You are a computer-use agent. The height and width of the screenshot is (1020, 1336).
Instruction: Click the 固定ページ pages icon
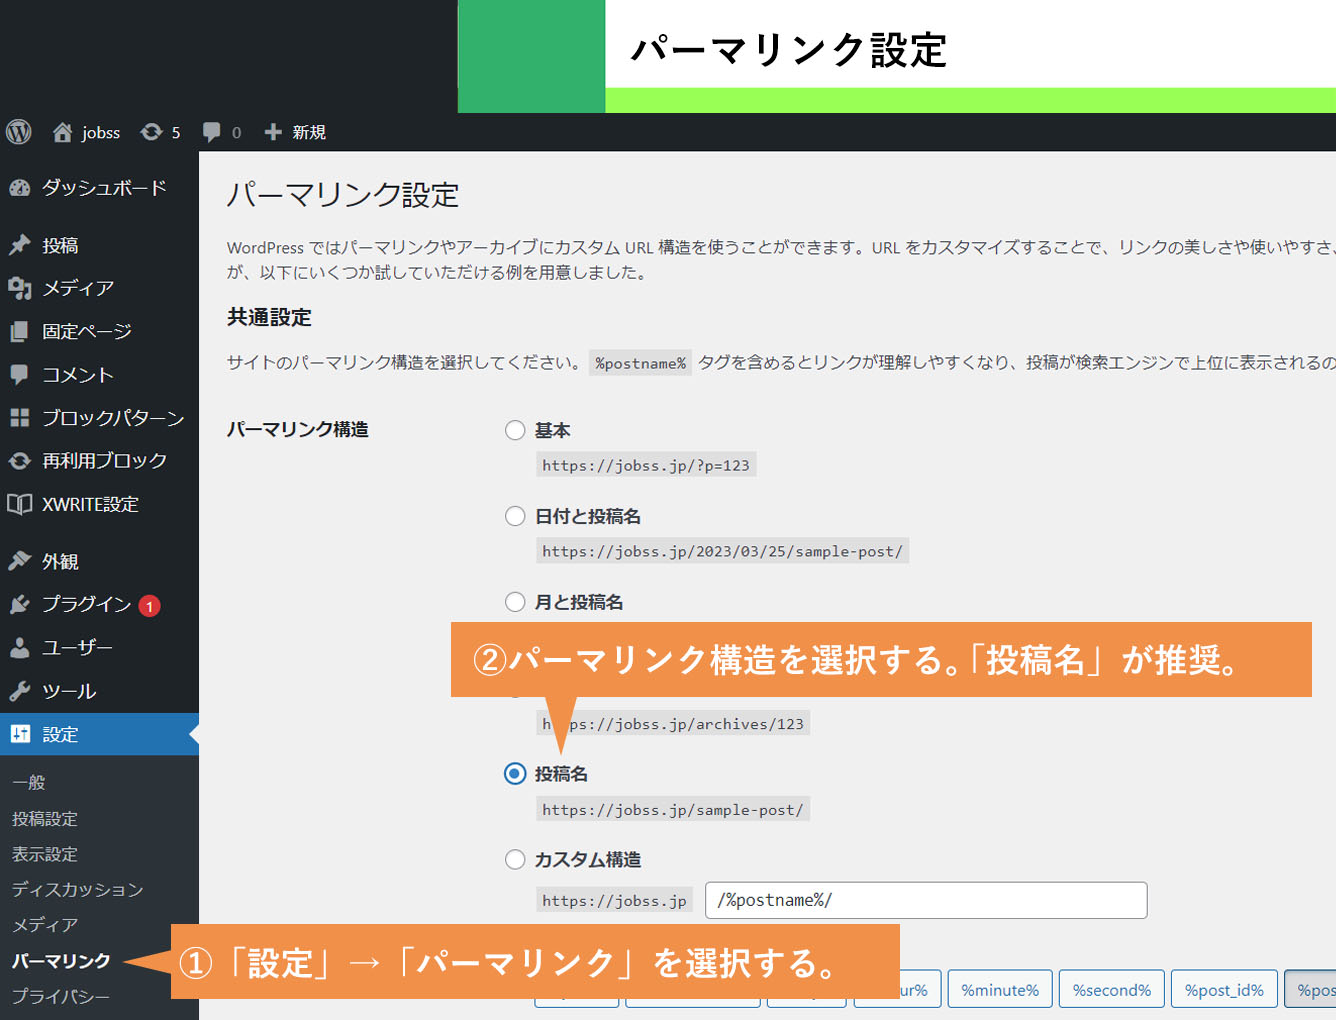click(x=19, y=331)
